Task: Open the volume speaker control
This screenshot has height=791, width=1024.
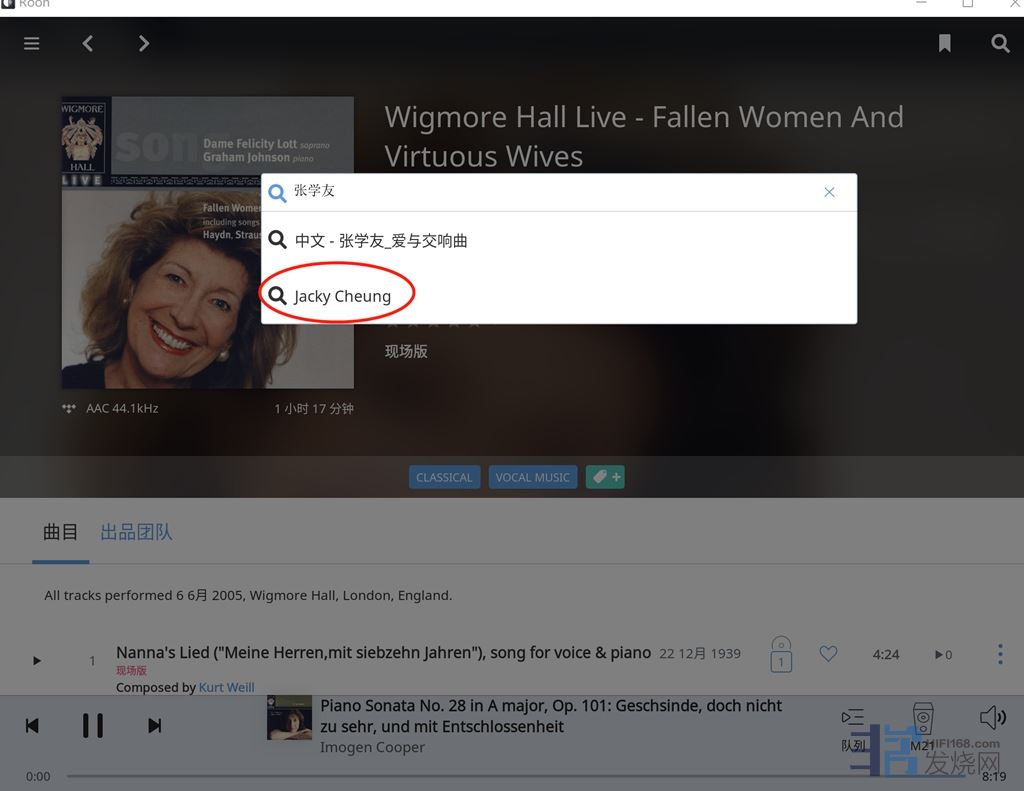Action: (x=992, y=717)
